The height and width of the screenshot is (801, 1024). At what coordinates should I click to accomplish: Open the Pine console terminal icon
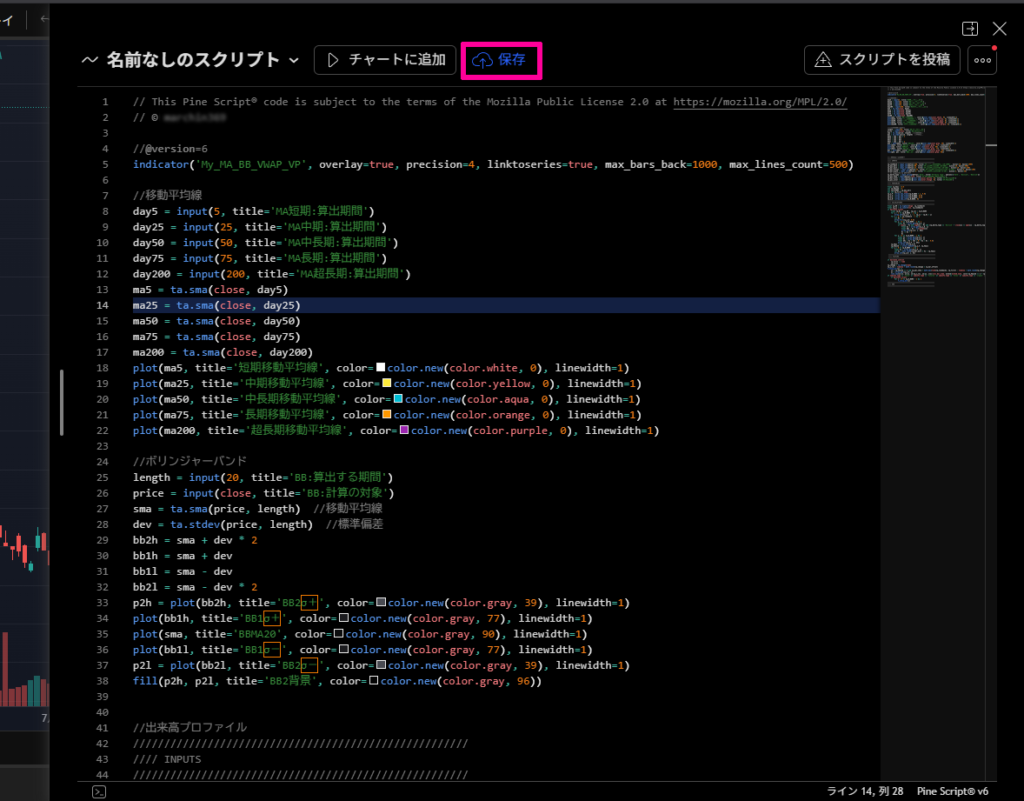[x=99, y=791]
